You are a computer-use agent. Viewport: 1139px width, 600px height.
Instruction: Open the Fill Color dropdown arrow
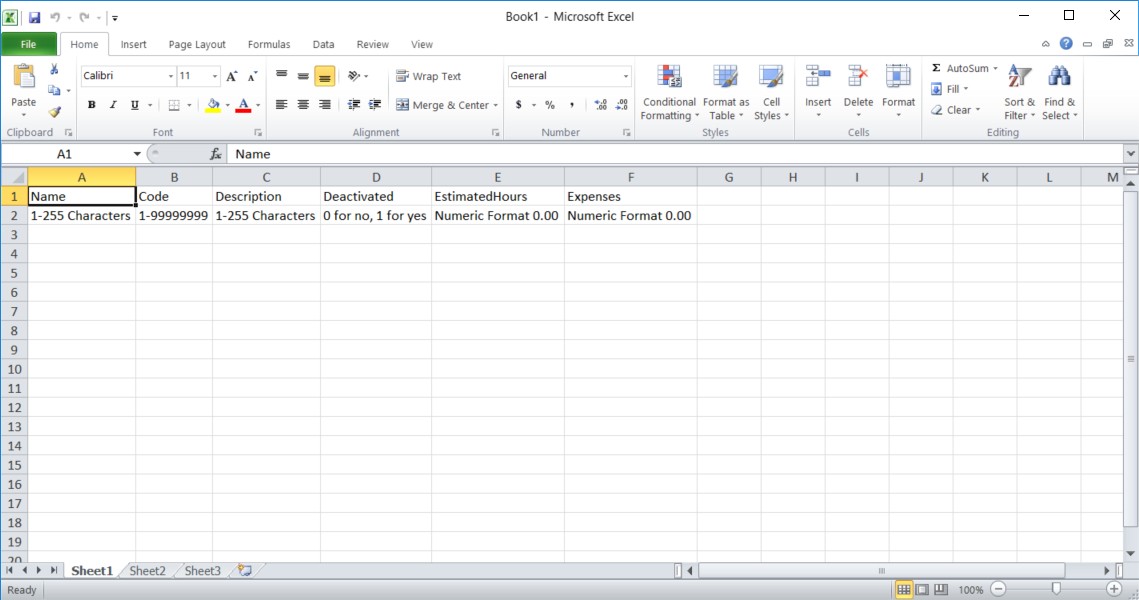click(x=227, y=105)
